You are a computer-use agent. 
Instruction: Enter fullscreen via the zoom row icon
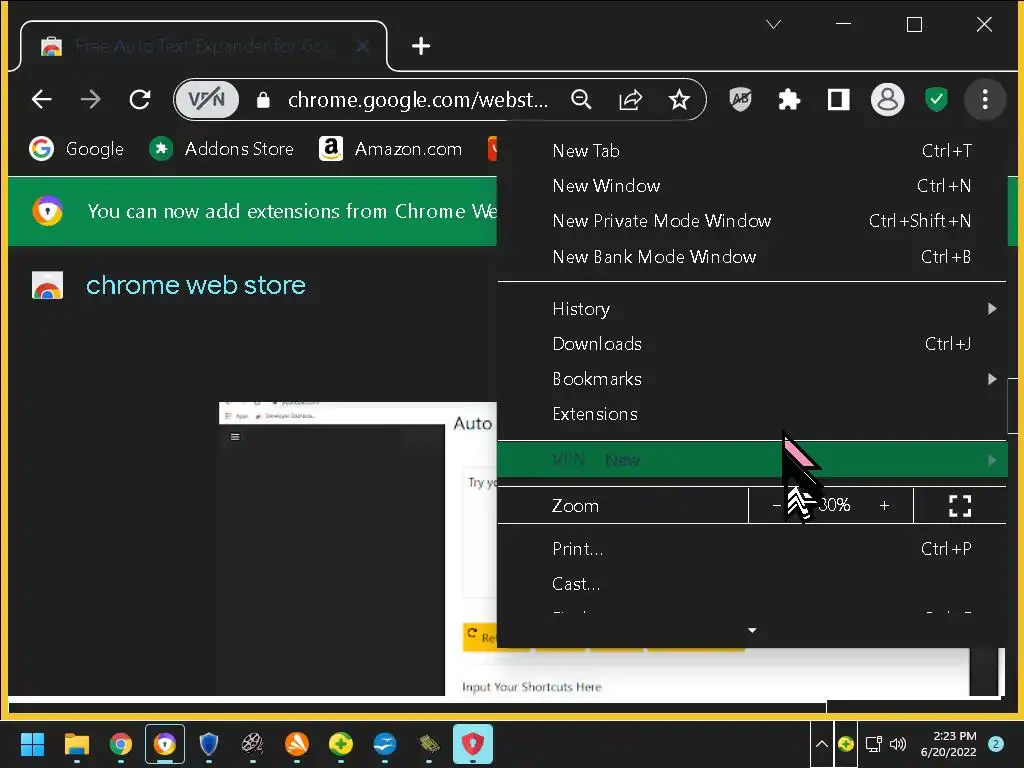(959, 505)
